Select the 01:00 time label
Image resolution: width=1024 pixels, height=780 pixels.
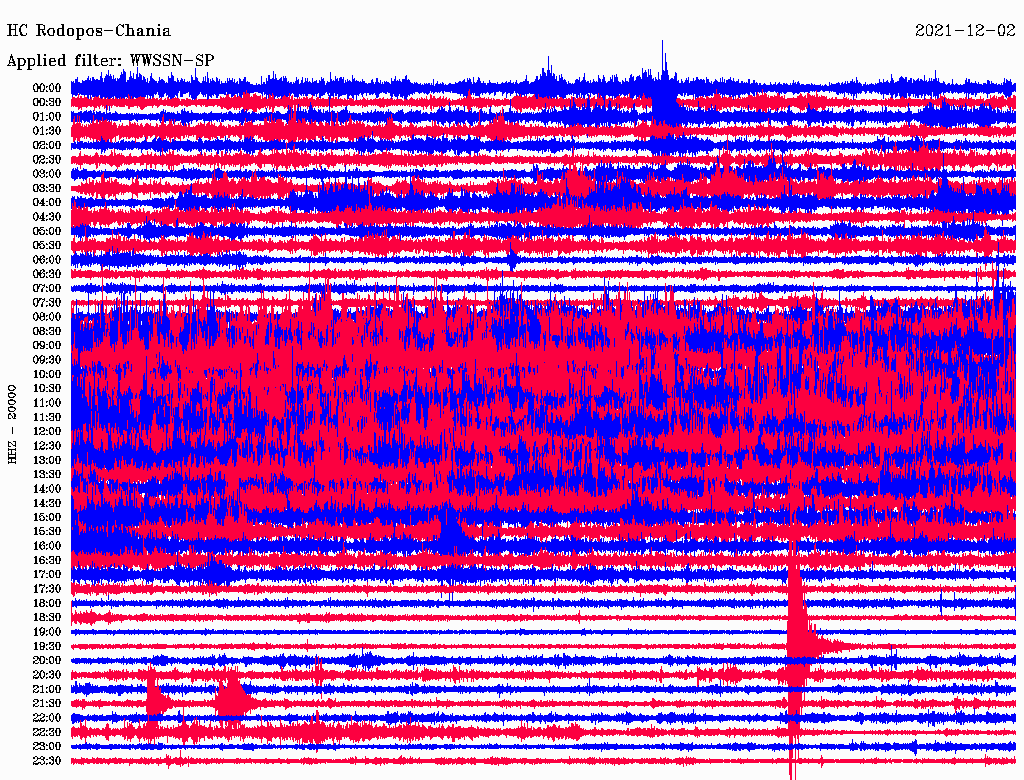pyautogui.click(x=46, y=116)
